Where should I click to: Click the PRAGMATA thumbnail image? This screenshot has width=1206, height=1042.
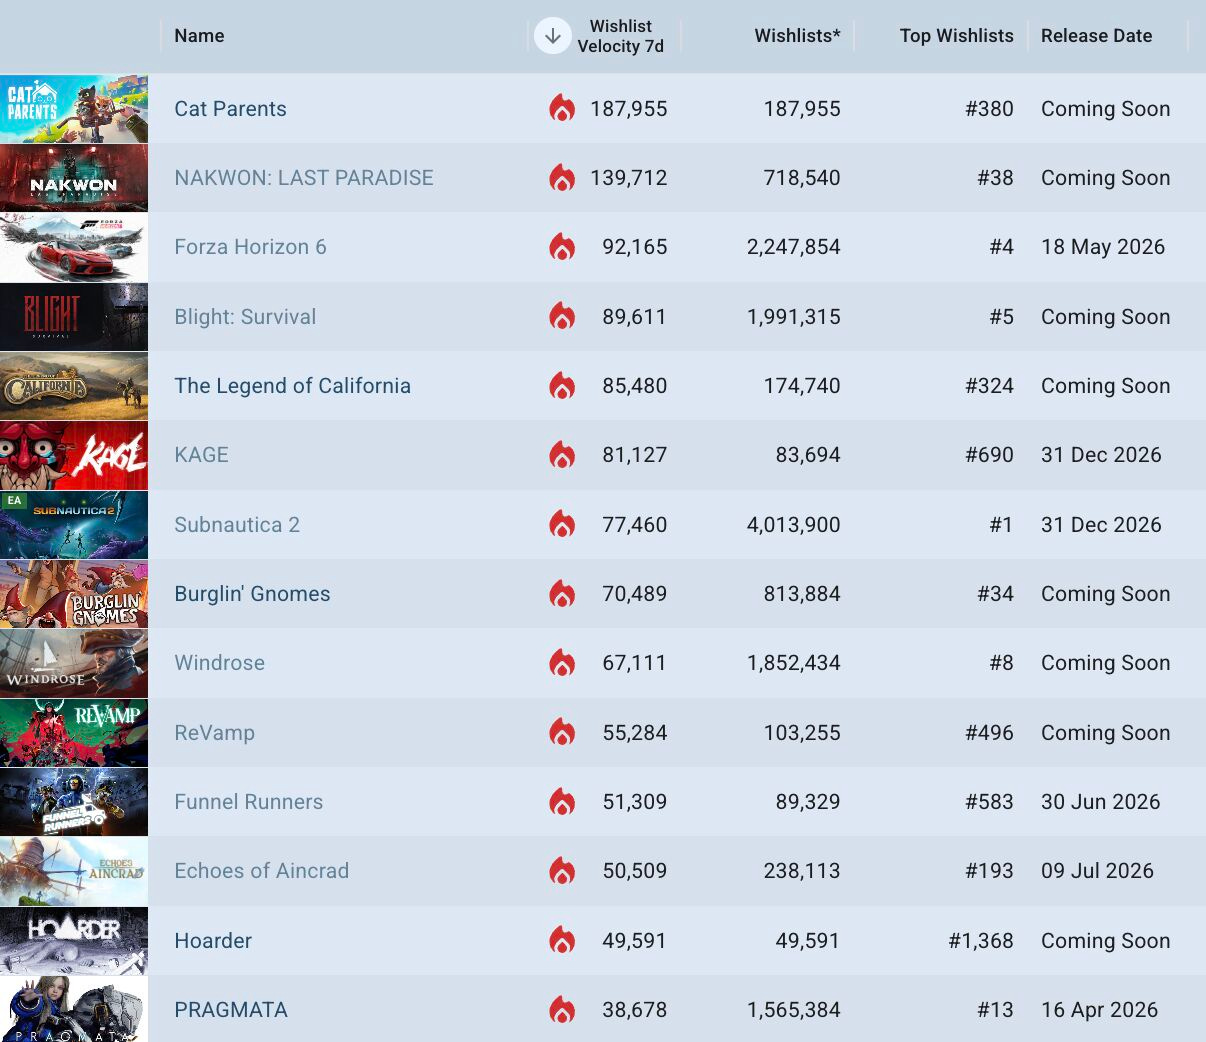click(x=74, y=1009)
